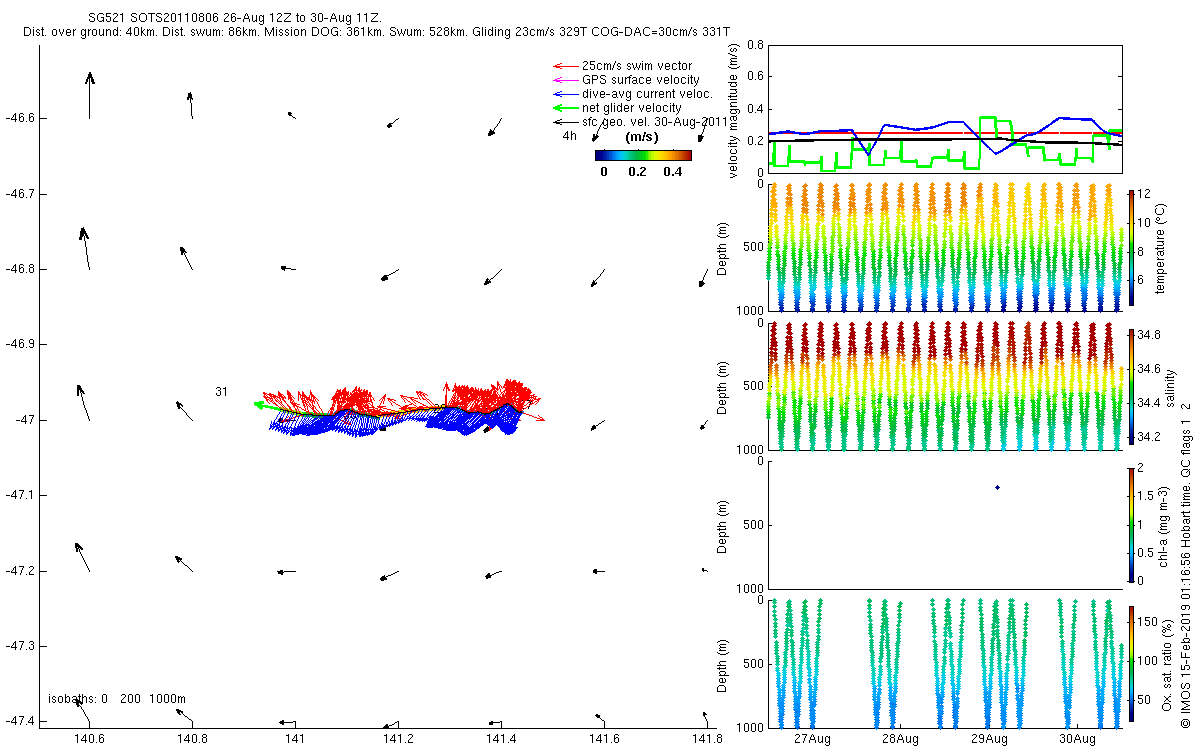This screenshot has height=750, width=1200.
Task: Click the salinity depth profile plot
Action: (x=945, y=385)
